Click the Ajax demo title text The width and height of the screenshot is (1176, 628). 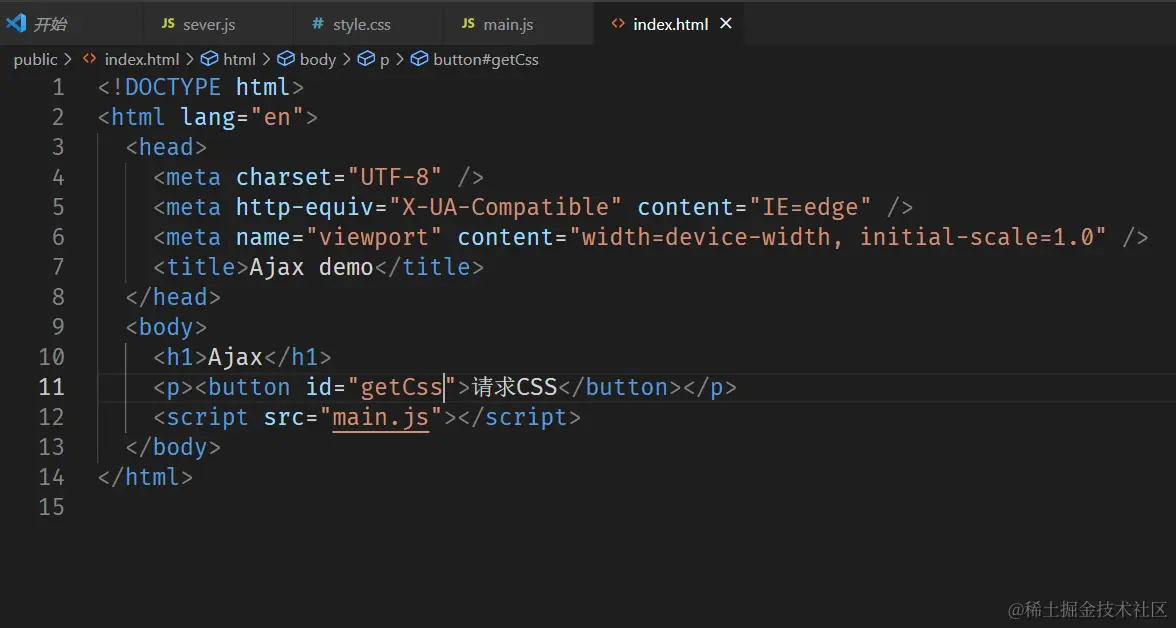tap(311, 267)
